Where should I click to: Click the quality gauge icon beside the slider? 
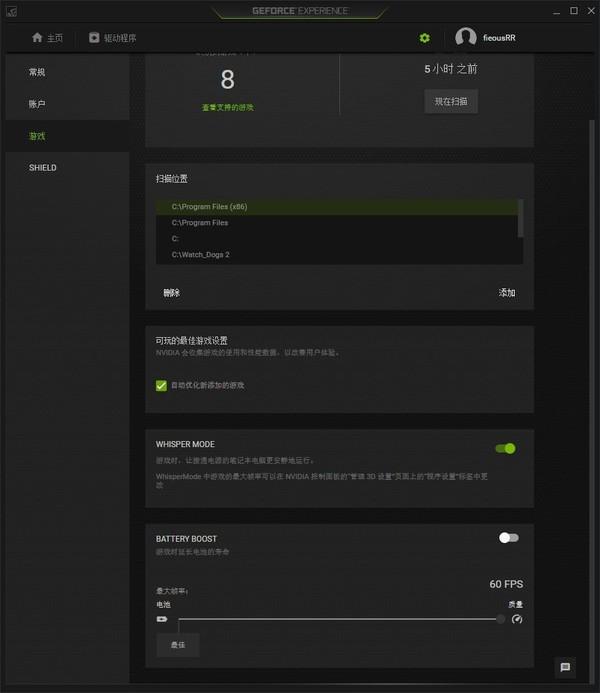tap(516, 619)
